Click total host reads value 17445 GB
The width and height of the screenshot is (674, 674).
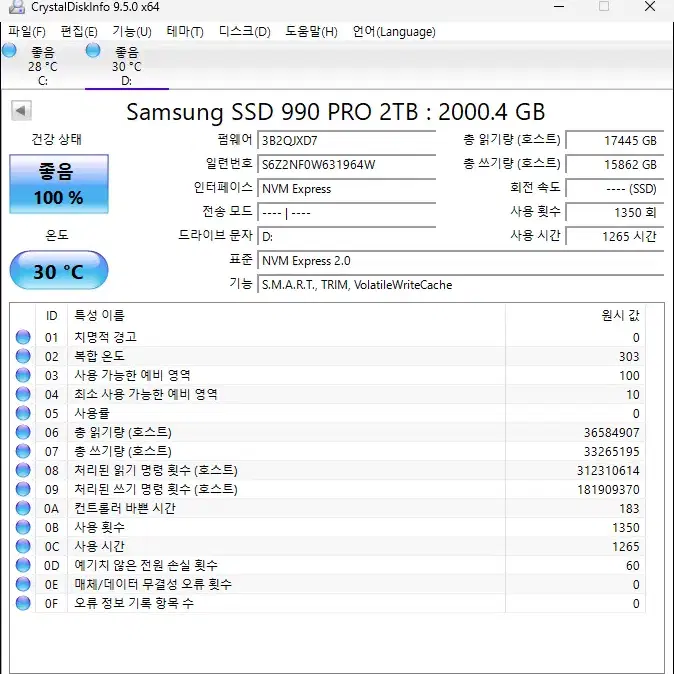pyautogui.click(x=615, y=141)
